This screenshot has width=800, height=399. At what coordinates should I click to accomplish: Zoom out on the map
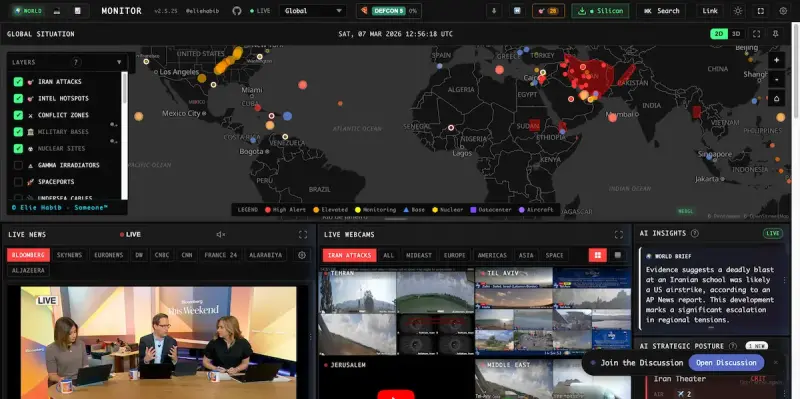pyautogui.click(x=777, y=80)
